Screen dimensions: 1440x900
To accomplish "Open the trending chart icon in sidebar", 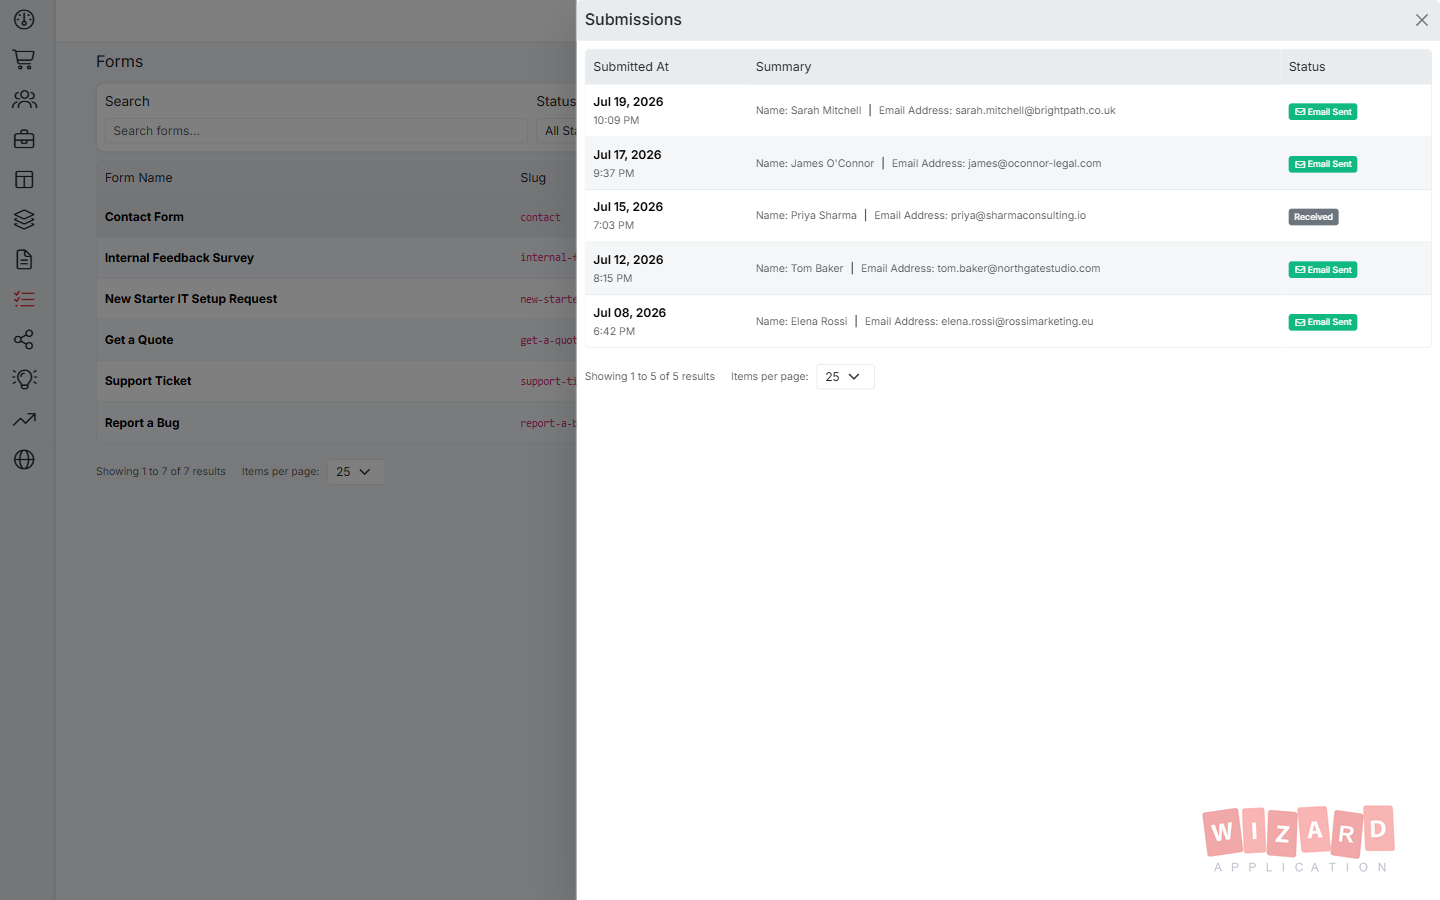I will 24,420.
